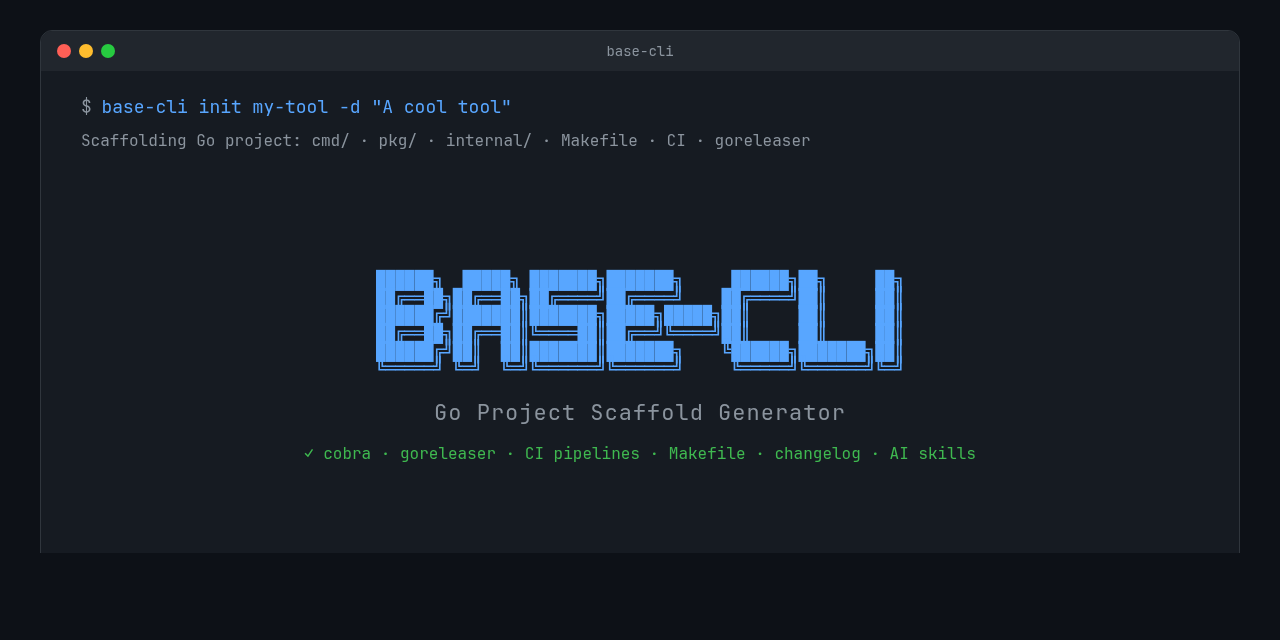Click the BASE-CLI ASCII art logo
The width and height of the screenshot is (1280, 640).
[x=639, y=321]
